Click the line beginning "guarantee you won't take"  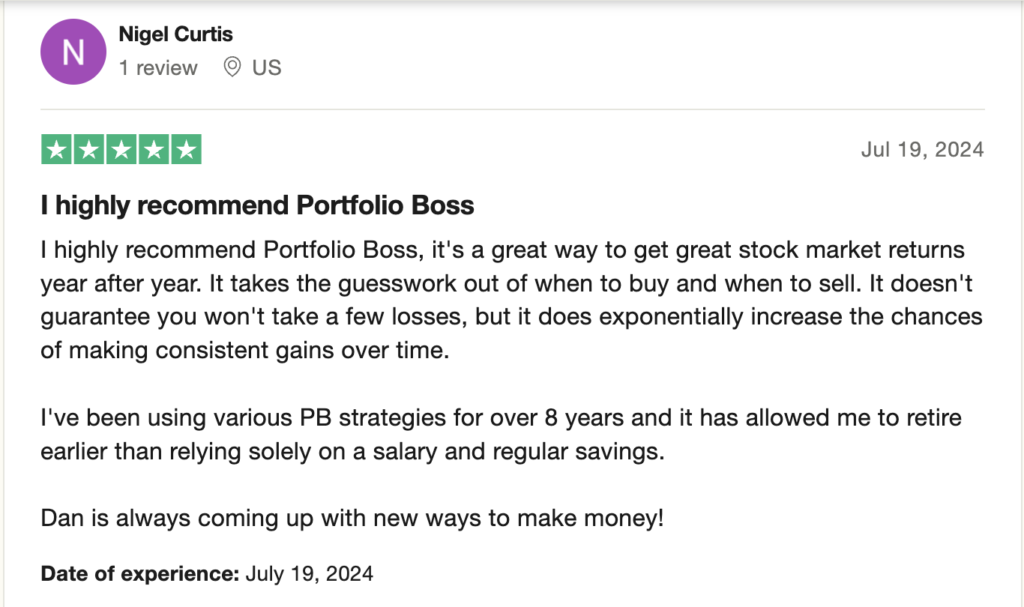point(511,317)
